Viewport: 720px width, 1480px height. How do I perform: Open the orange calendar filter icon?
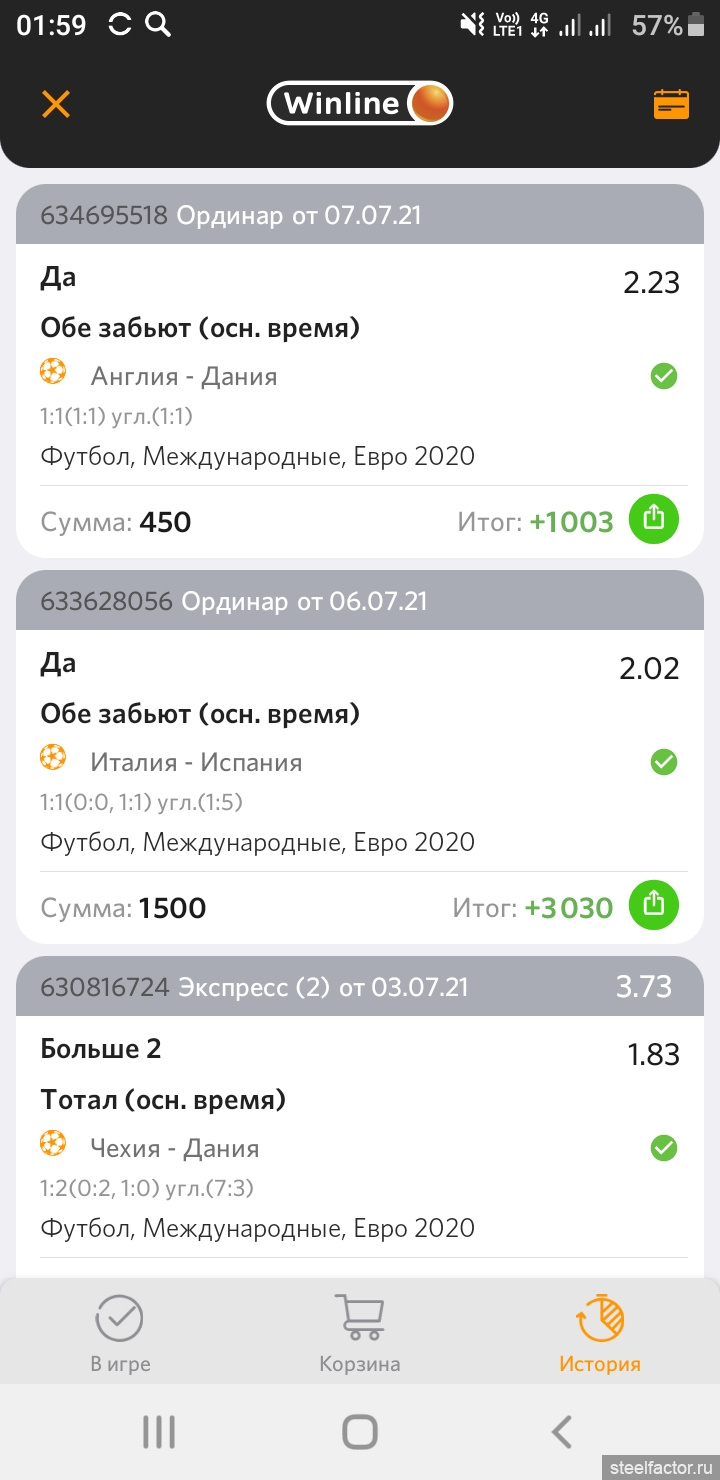(671, 104)
